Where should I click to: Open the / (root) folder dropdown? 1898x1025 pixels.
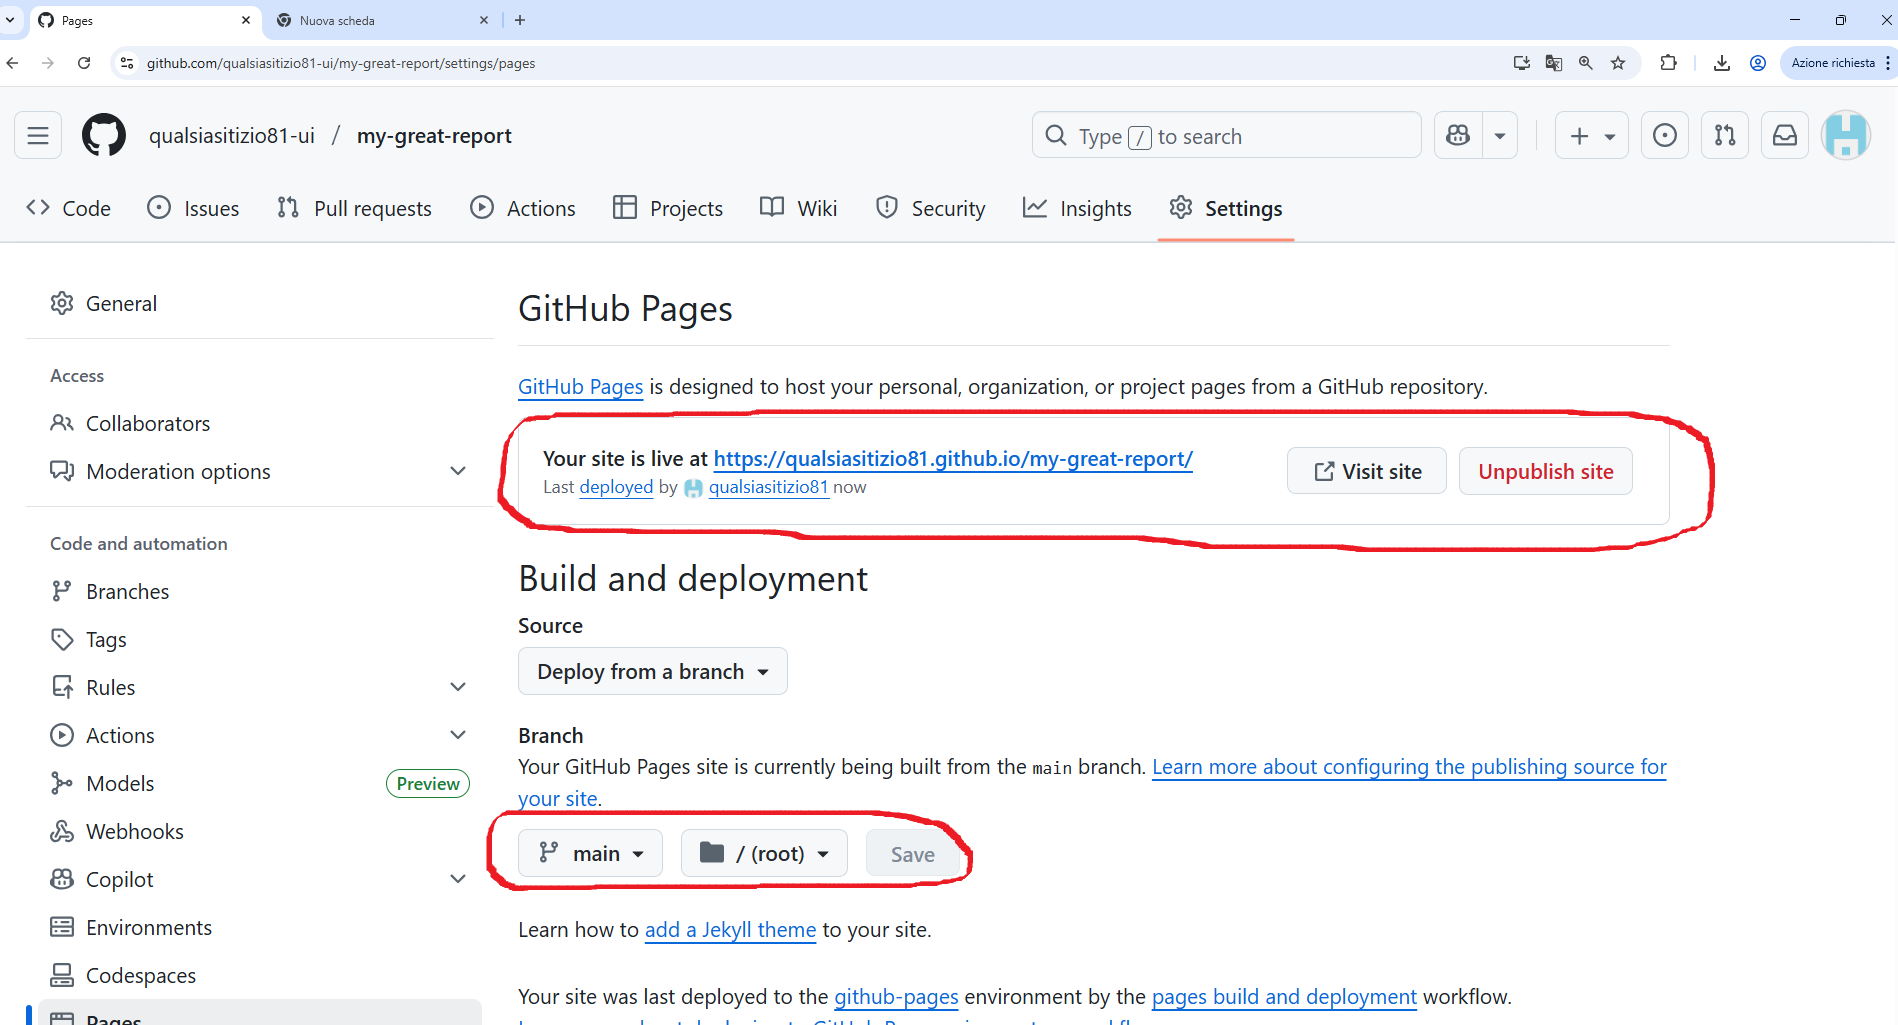click(764, 853)
